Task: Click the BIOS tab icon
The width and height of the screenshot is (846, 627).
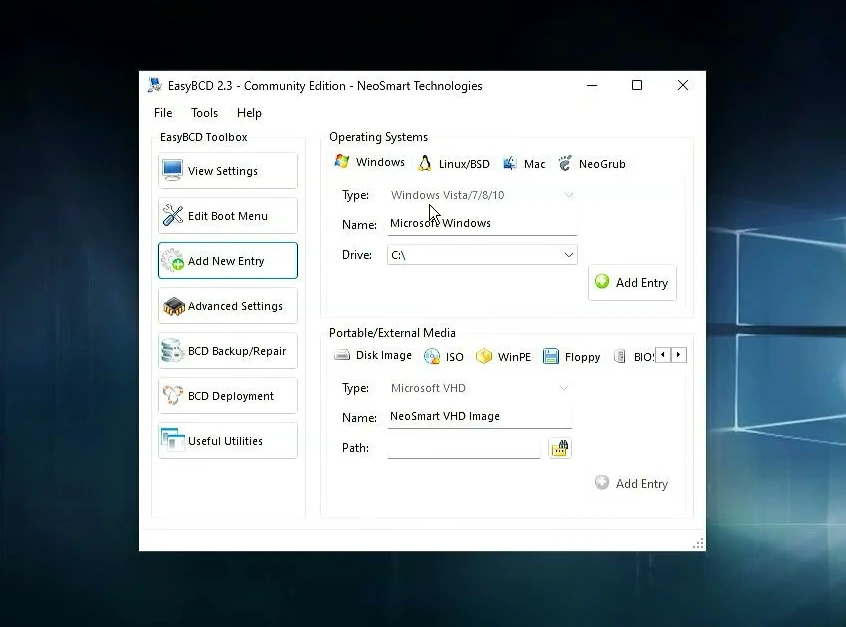Action: tap(620, 356)
